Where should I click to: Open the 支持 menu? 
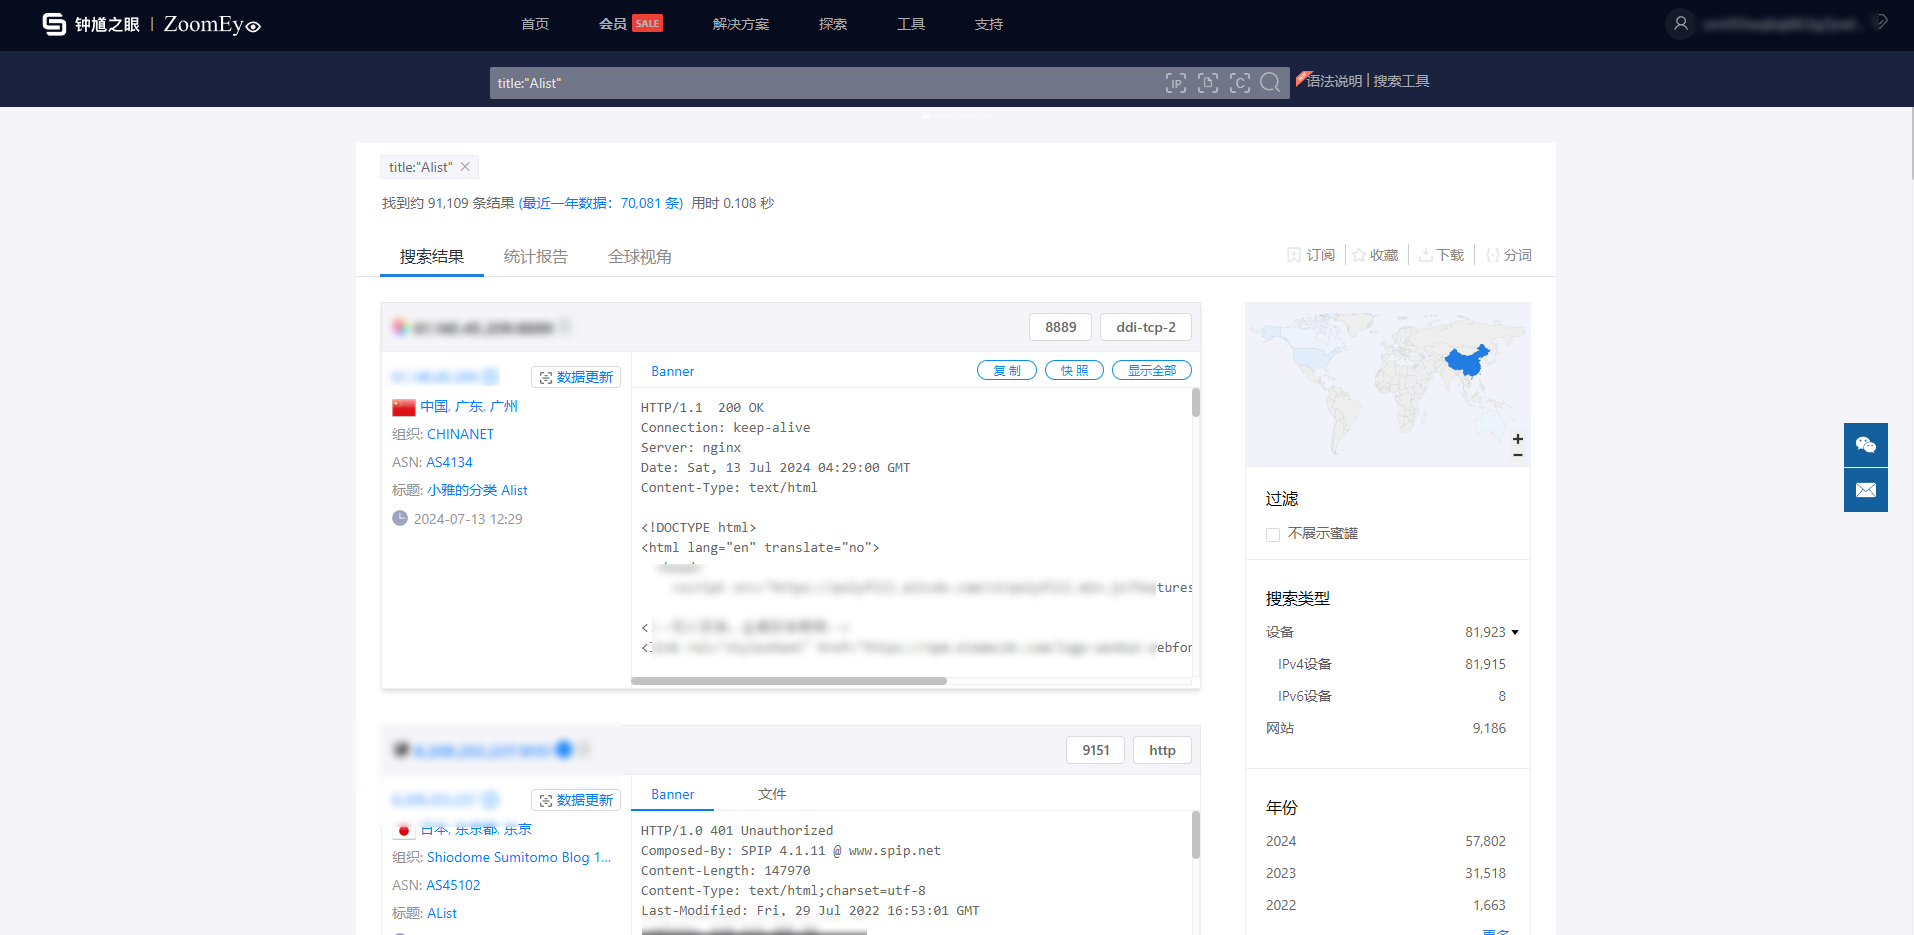[x=989, y=24]
